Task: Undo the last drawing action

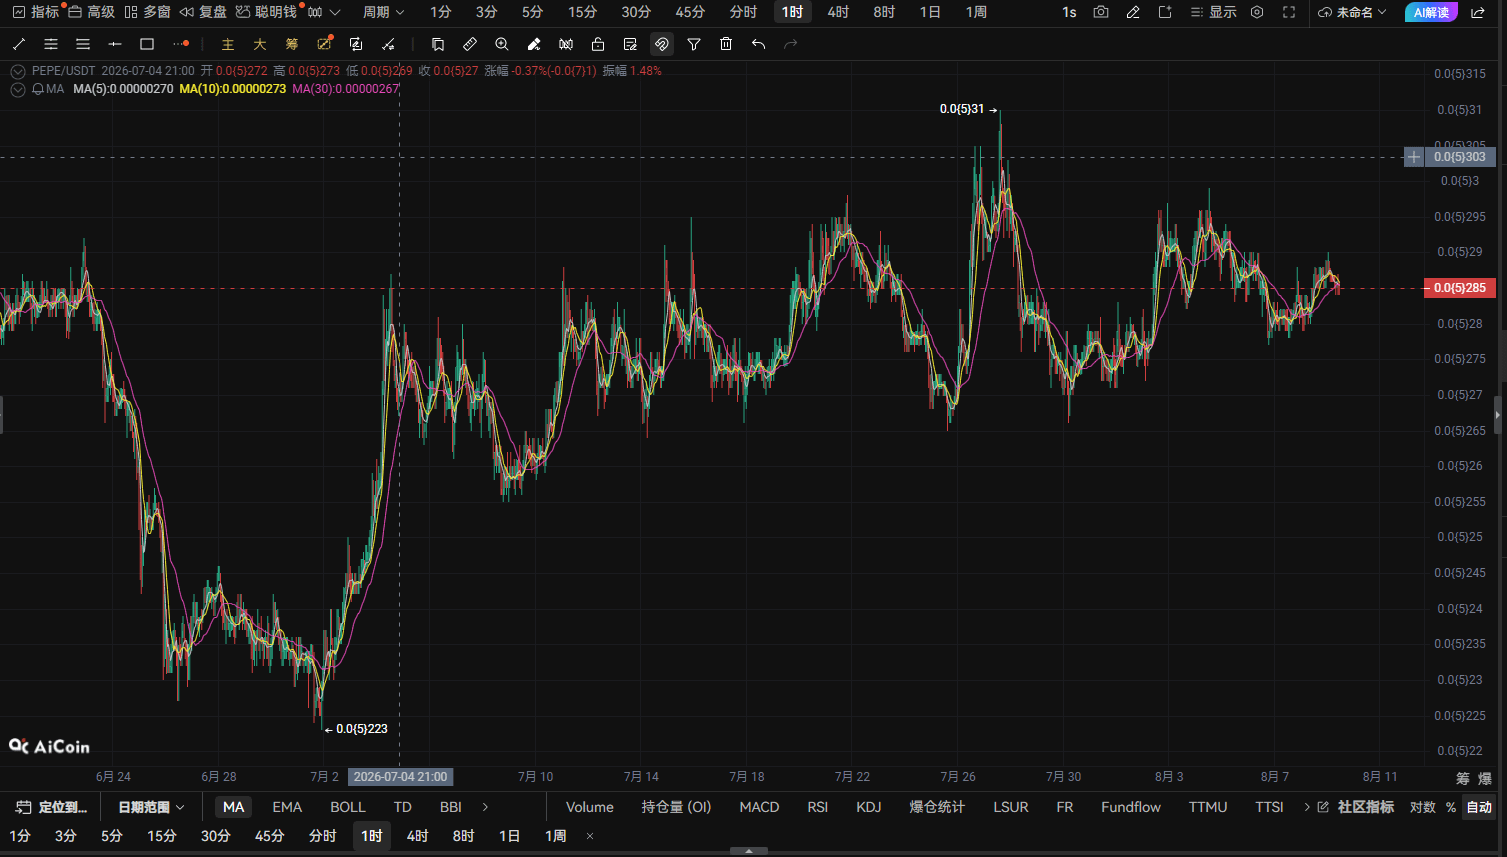Action: [758, 44]
